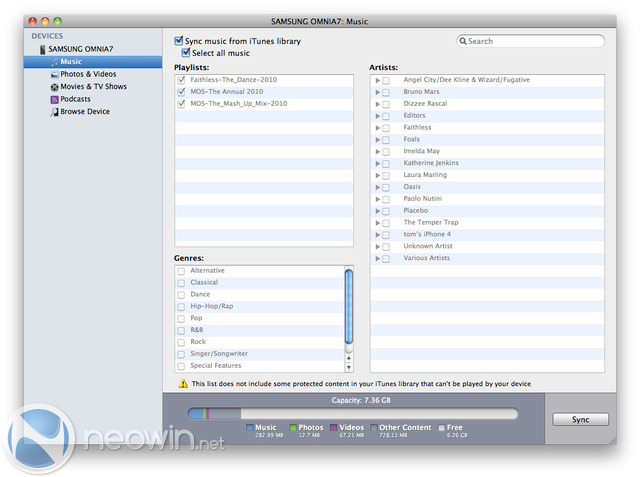The image size is (640, 477).
Task: Expand the Angel City/Dee Kline artist row
Action: coord(378,80)
